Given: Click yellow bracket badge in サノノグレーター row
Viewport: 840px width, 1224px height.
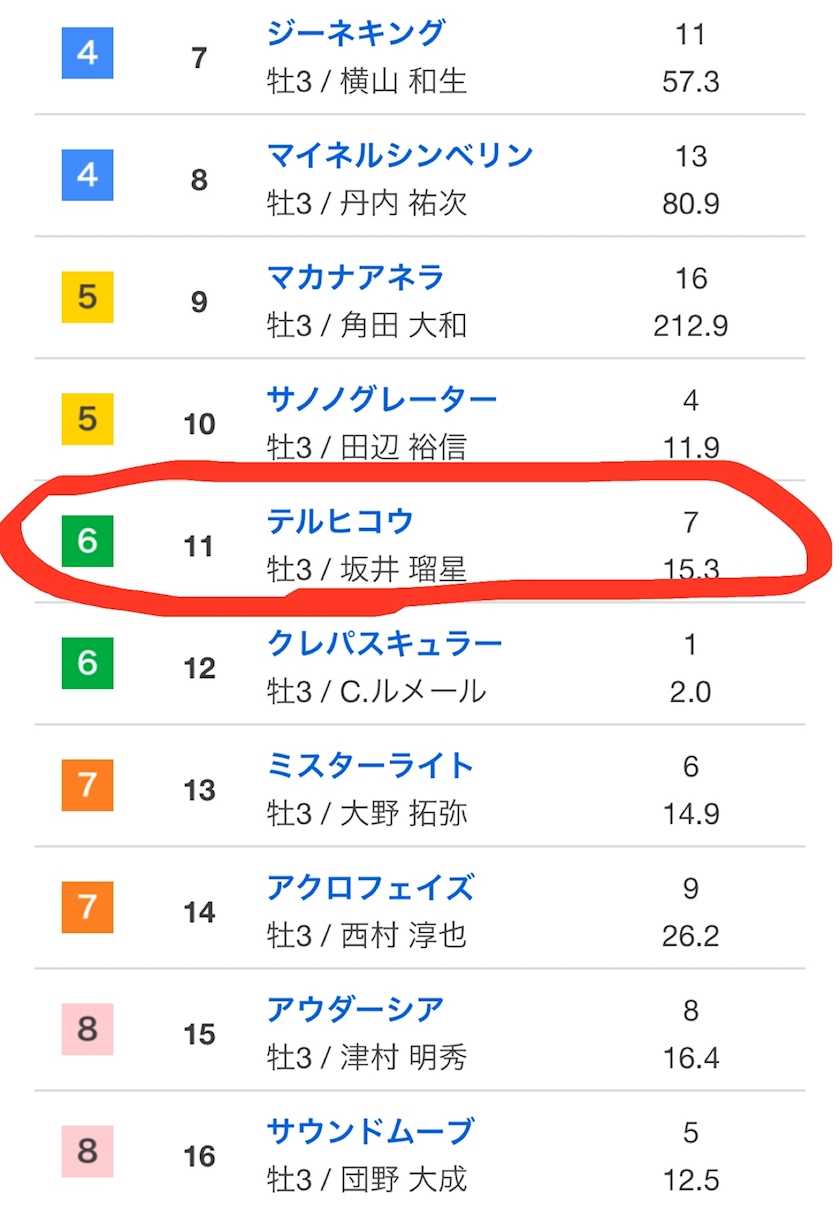Looking at the screenshot, I should point(87,420).
